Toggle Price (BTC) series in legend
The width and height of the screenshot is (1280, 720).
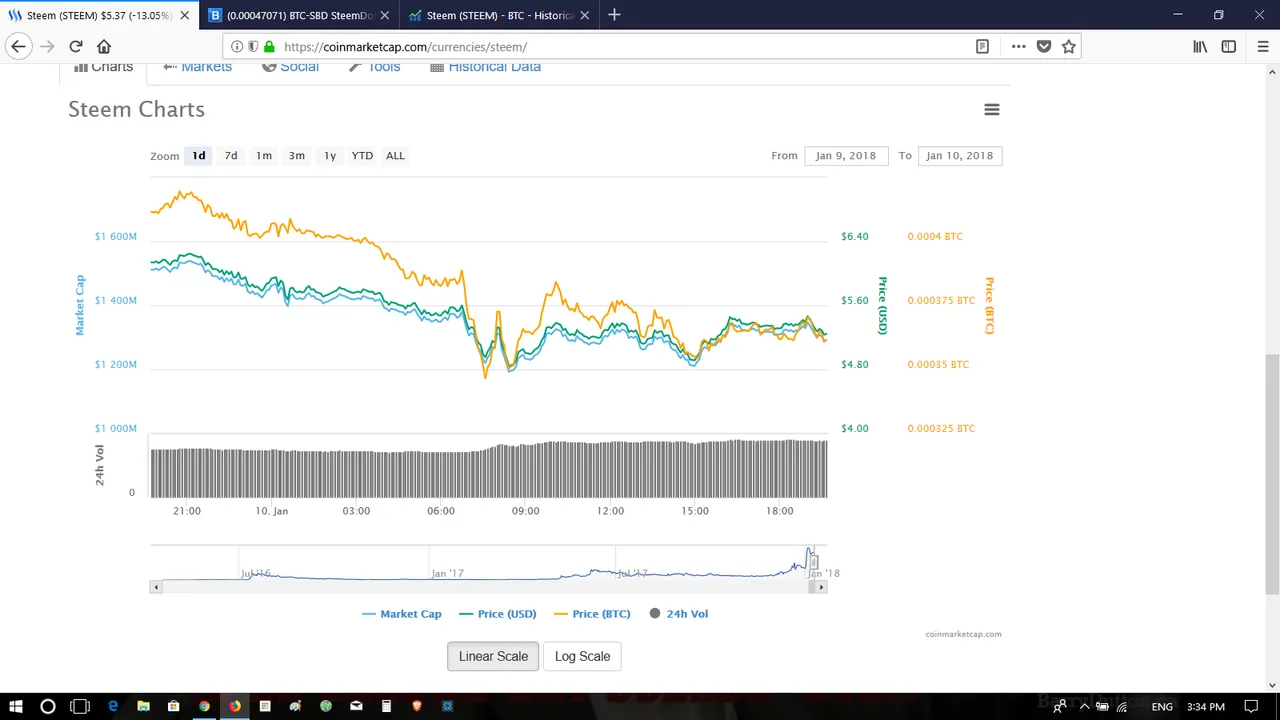point(592,614)
